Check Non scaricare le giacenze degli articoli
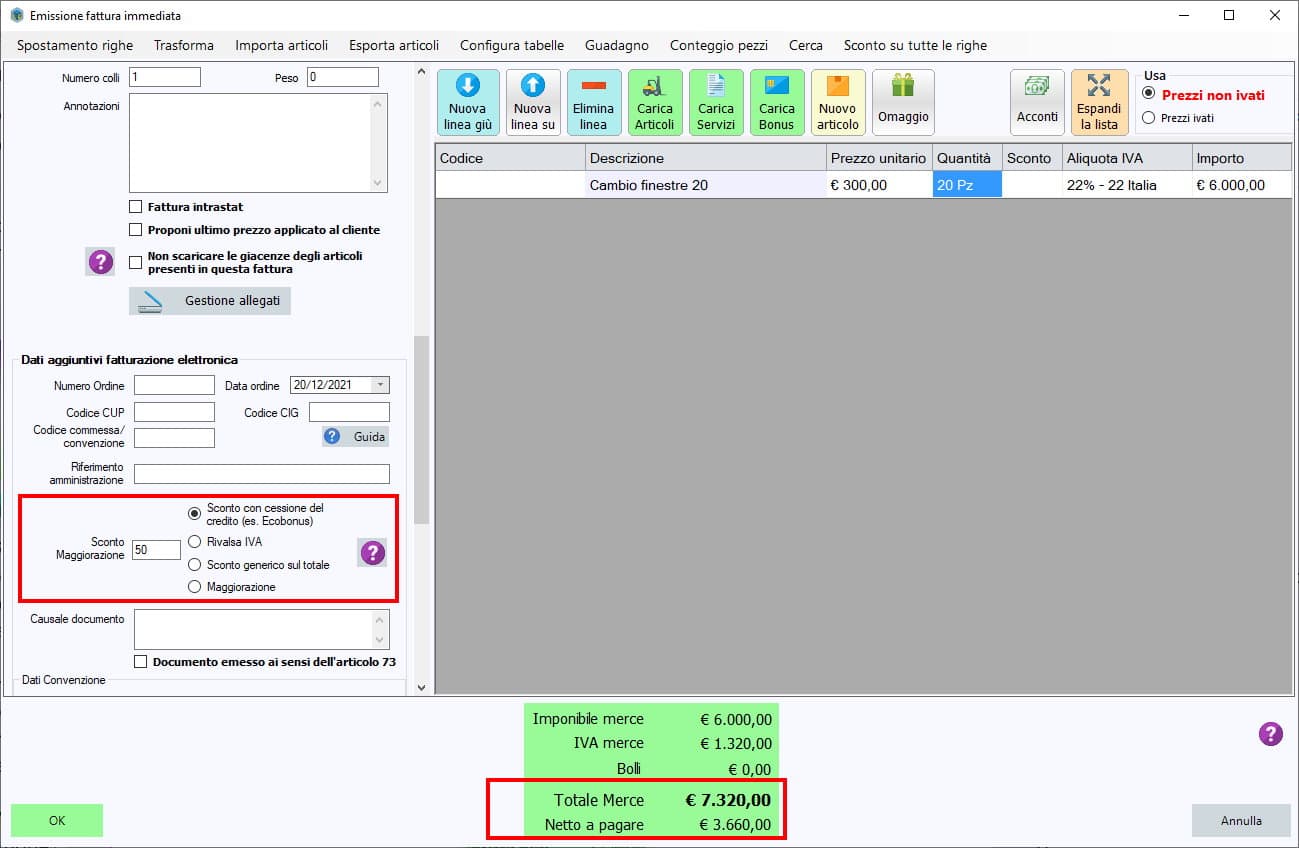 pyautogui.click(x=136, y=262)
